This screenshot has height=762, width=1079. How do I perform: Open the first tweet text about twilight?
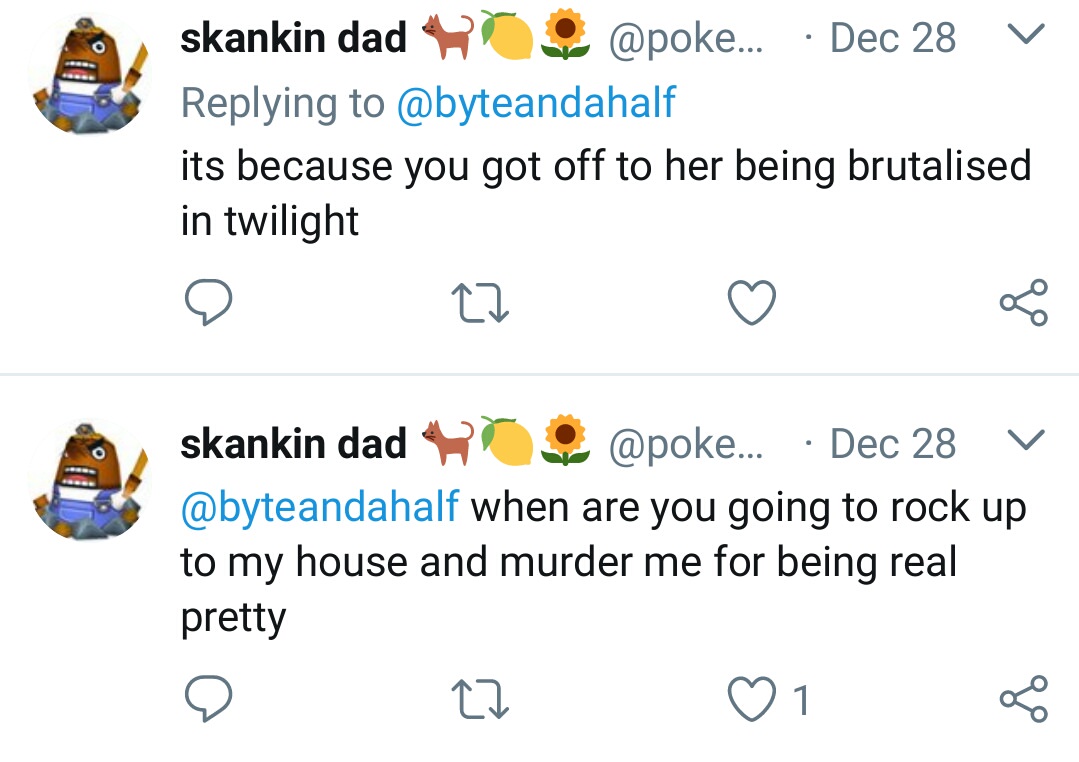click(606, 193)
